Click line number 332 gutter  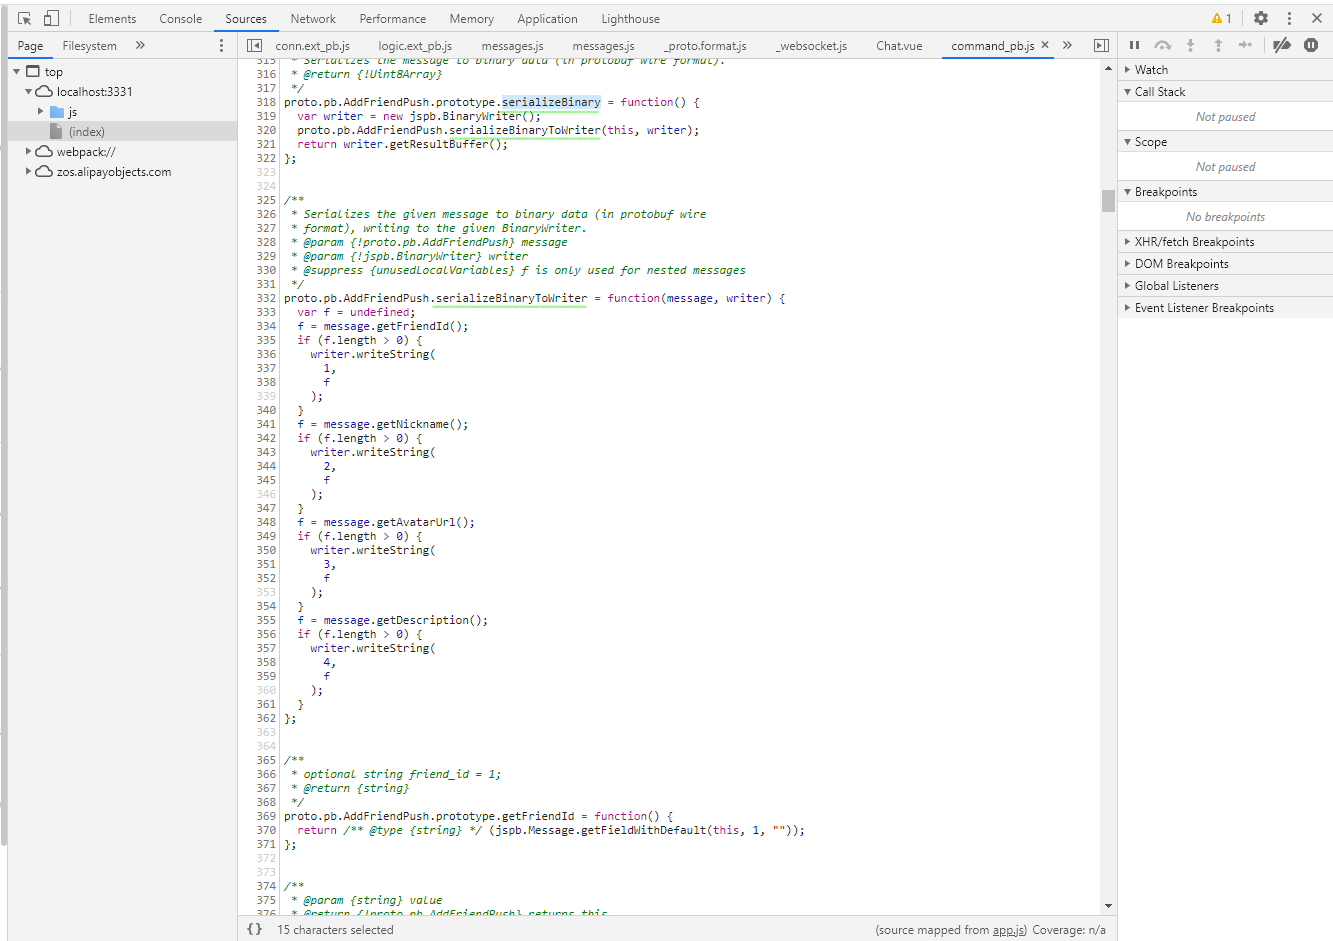[x=266, y=298]
